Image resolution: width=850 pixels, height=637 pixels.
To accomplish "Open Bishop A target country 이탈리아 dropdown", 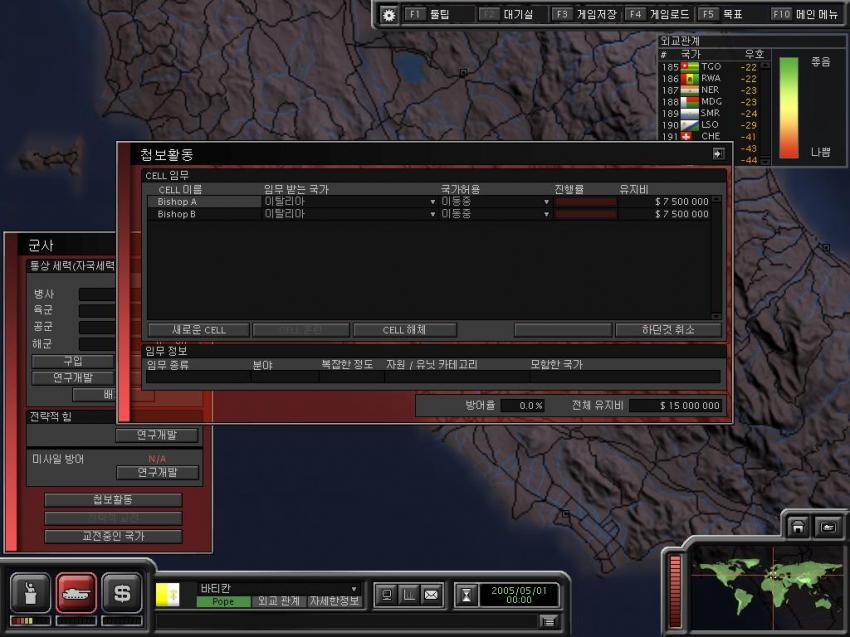I will tap(432, 202).
